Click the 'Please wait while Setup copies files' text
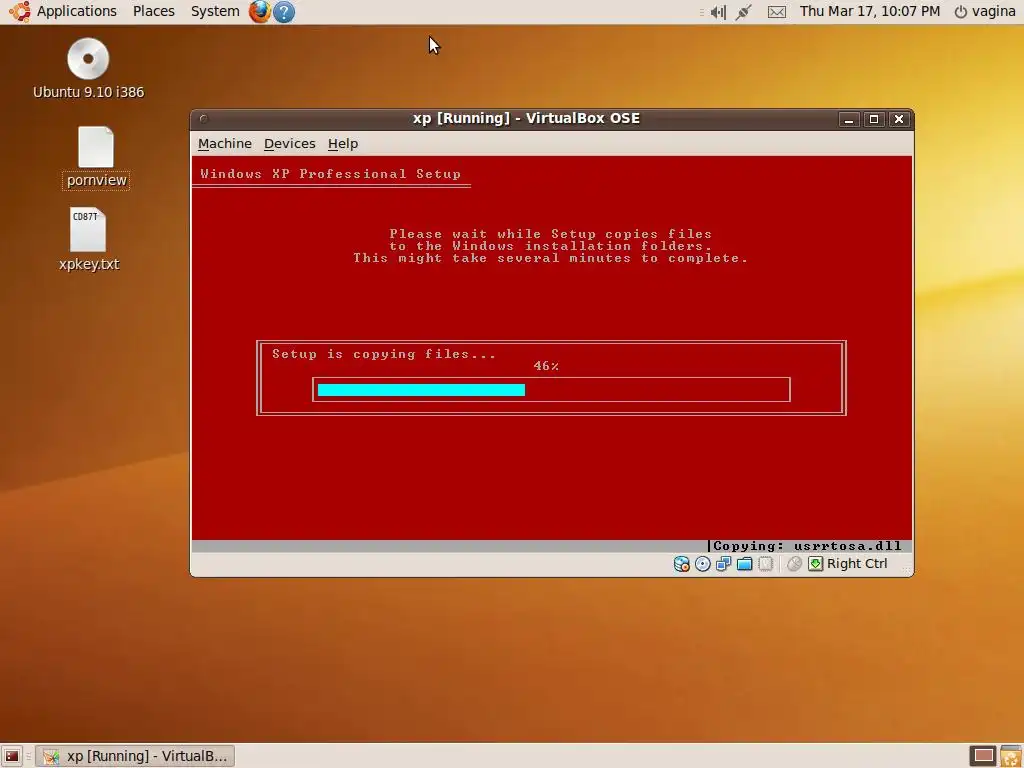The width and height of the screenshot is (1024, 768). click(551, 234)
